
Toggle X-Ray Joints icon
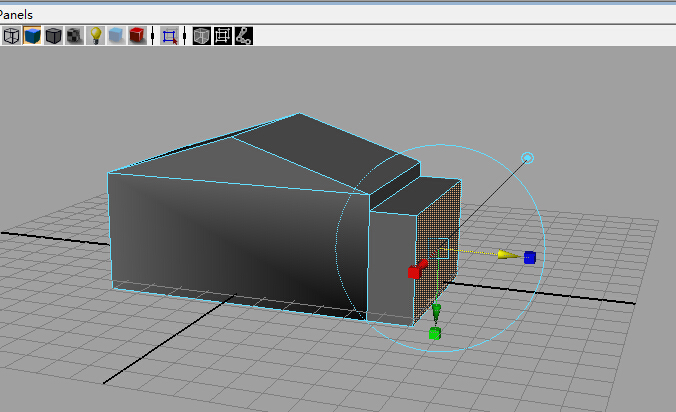tap(244, 36)
